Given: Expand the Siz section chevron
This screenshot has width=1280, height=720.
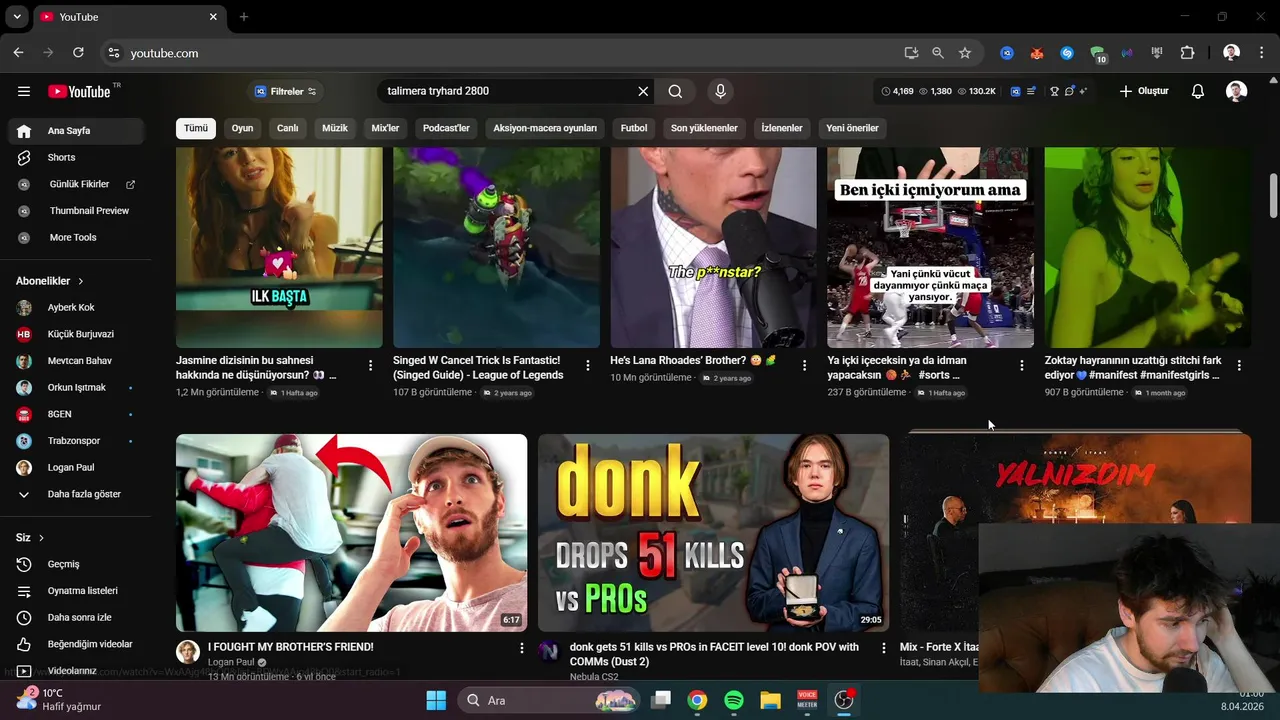Looking at the screenshot, I should click(41, 538).
